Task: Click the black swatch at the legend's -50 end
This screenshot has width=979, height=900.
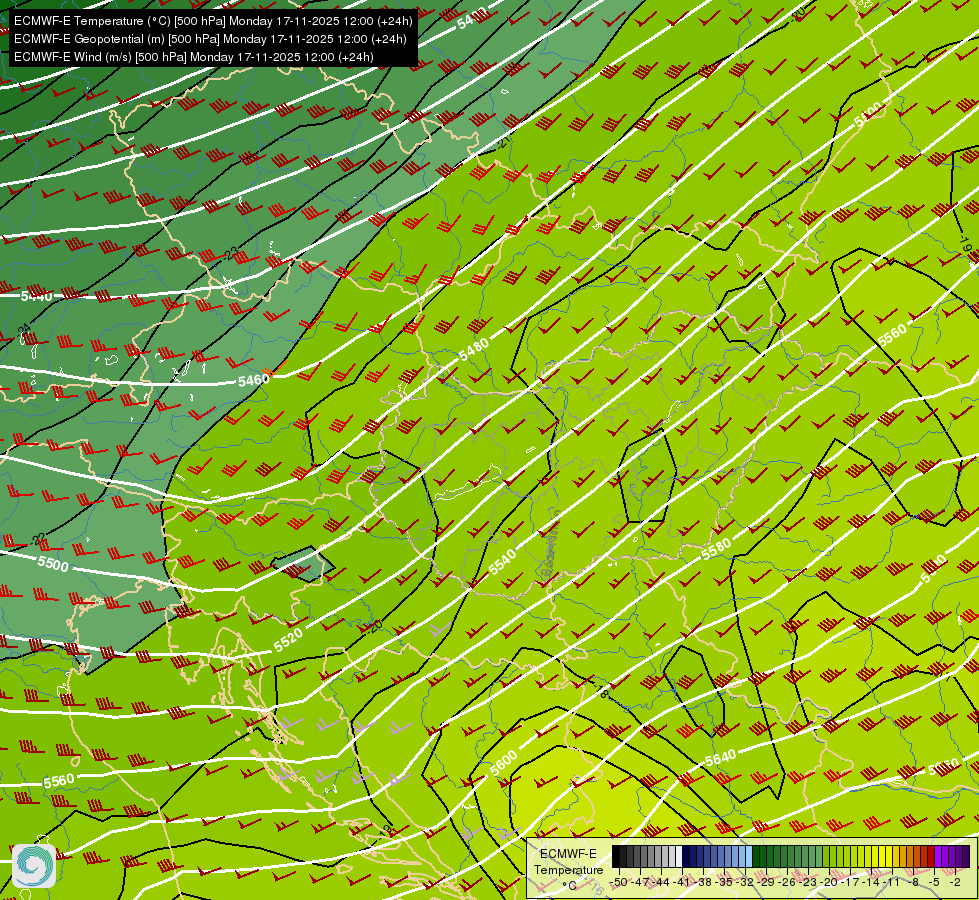Action: click(616, 856)
